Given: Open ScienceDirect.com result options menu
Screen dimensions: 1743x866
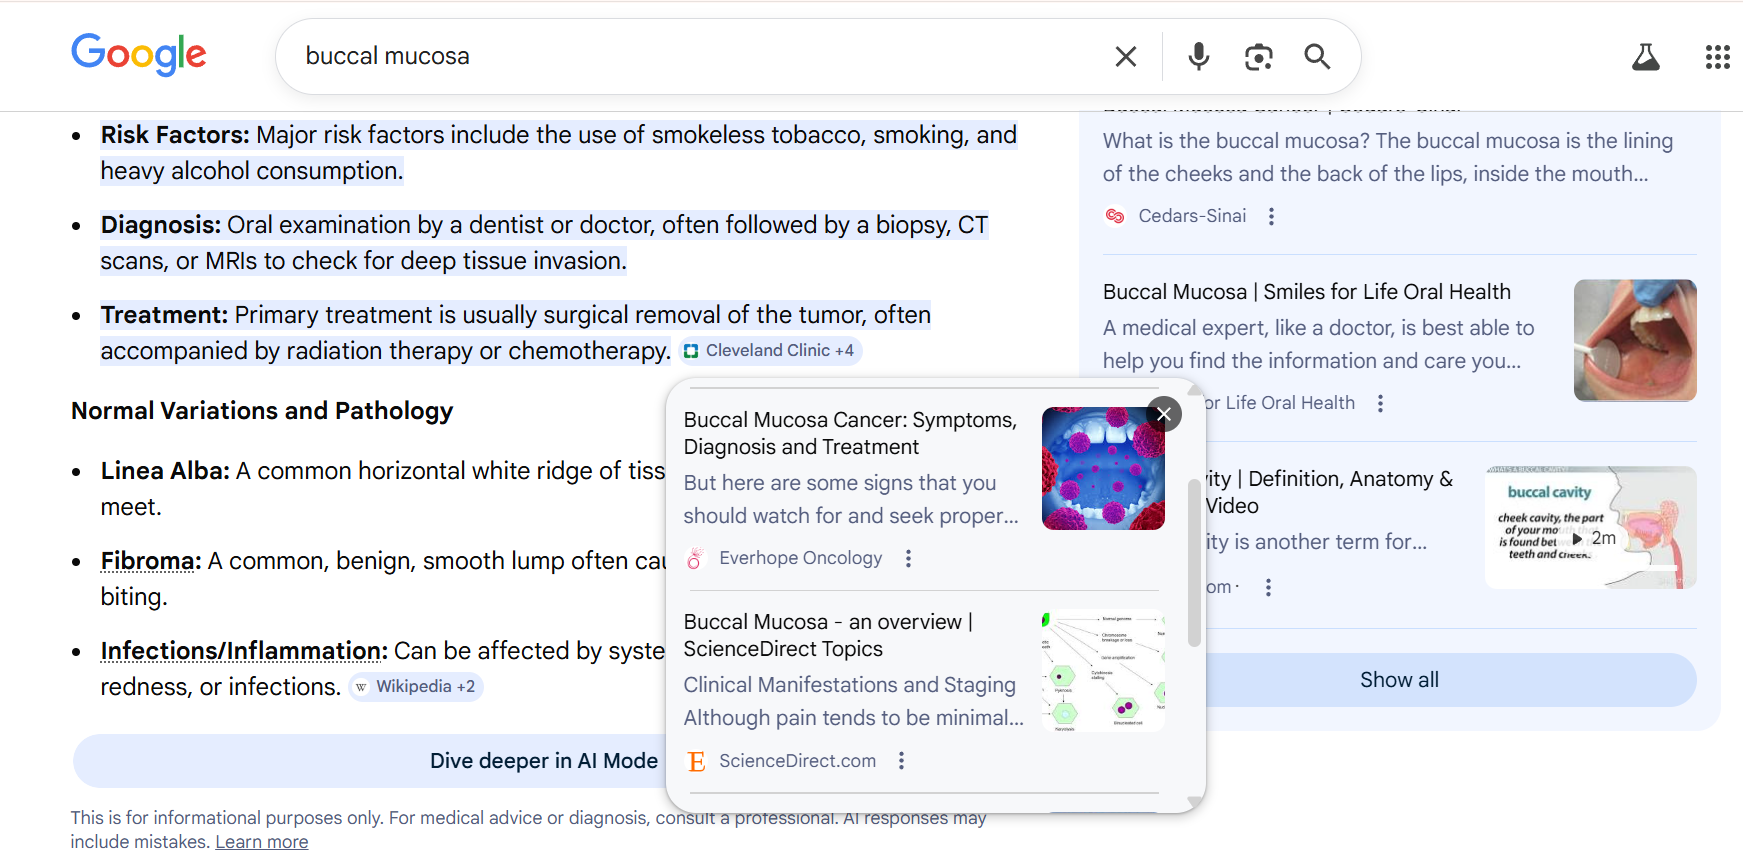Looking at the screenshot, I should pyautogui.click(x=902, y=761).
